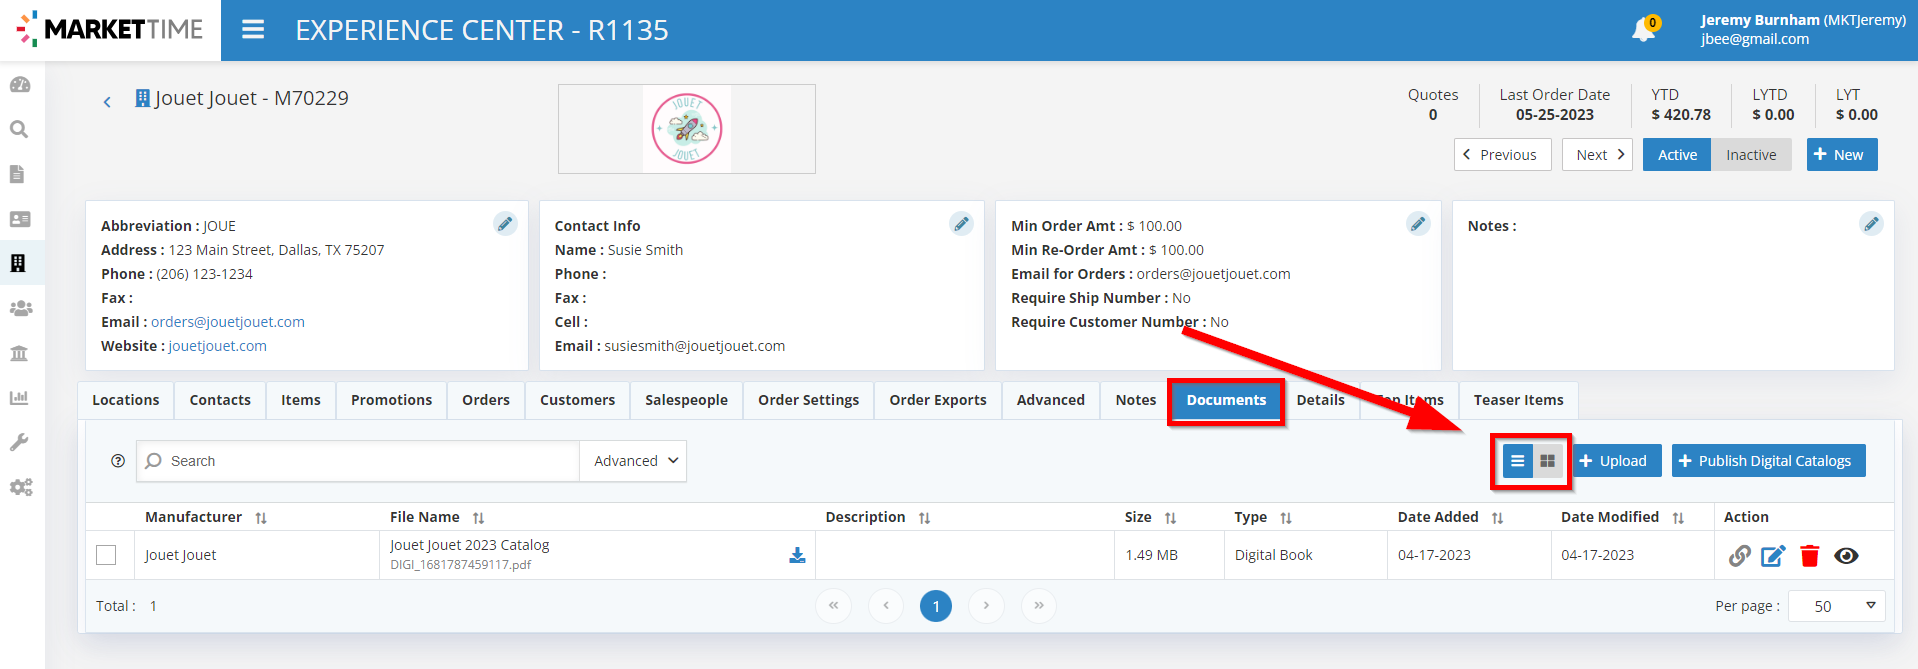Open the document icon in sidebar
Image resolution: width=1918 pixels, height=669 pixels.
pos(17,174)
